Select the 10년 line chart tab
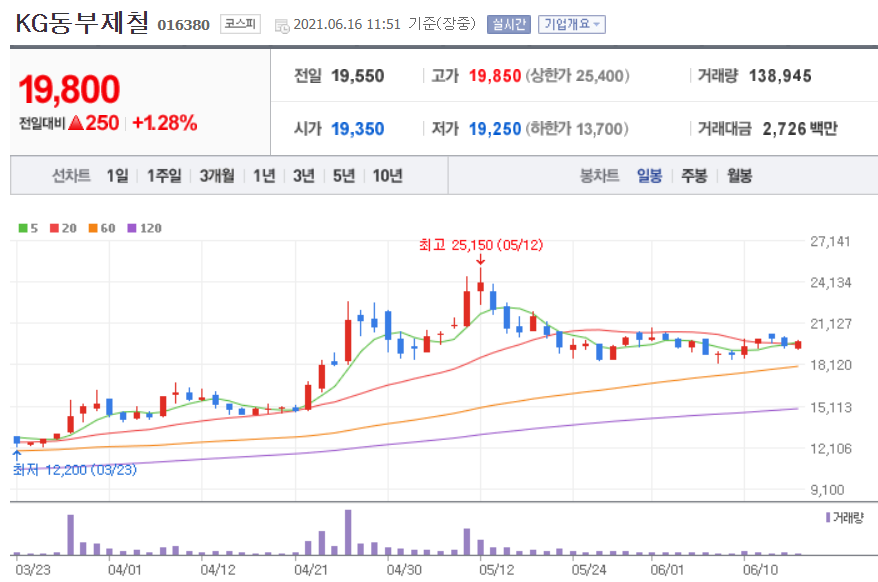The height and width of the screenshot is (582, 878). click(387, 176)
